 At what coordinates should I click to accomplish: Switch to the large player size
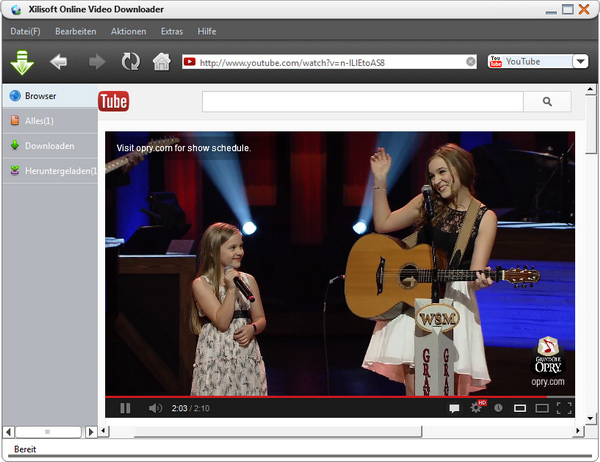point(542,408)
